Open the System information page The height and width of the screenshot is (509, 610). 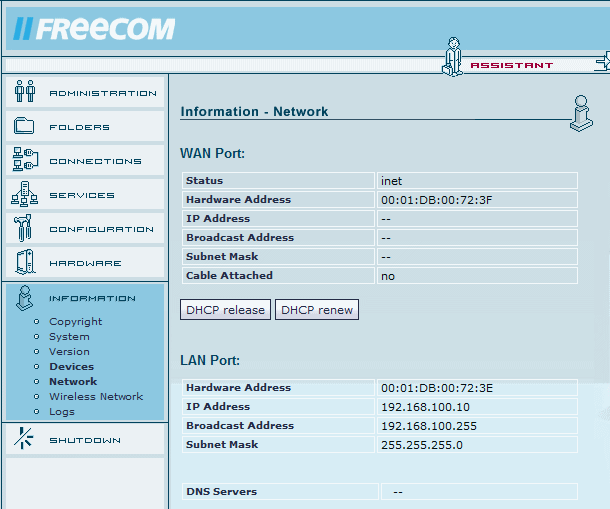click(x=69, y=337)
